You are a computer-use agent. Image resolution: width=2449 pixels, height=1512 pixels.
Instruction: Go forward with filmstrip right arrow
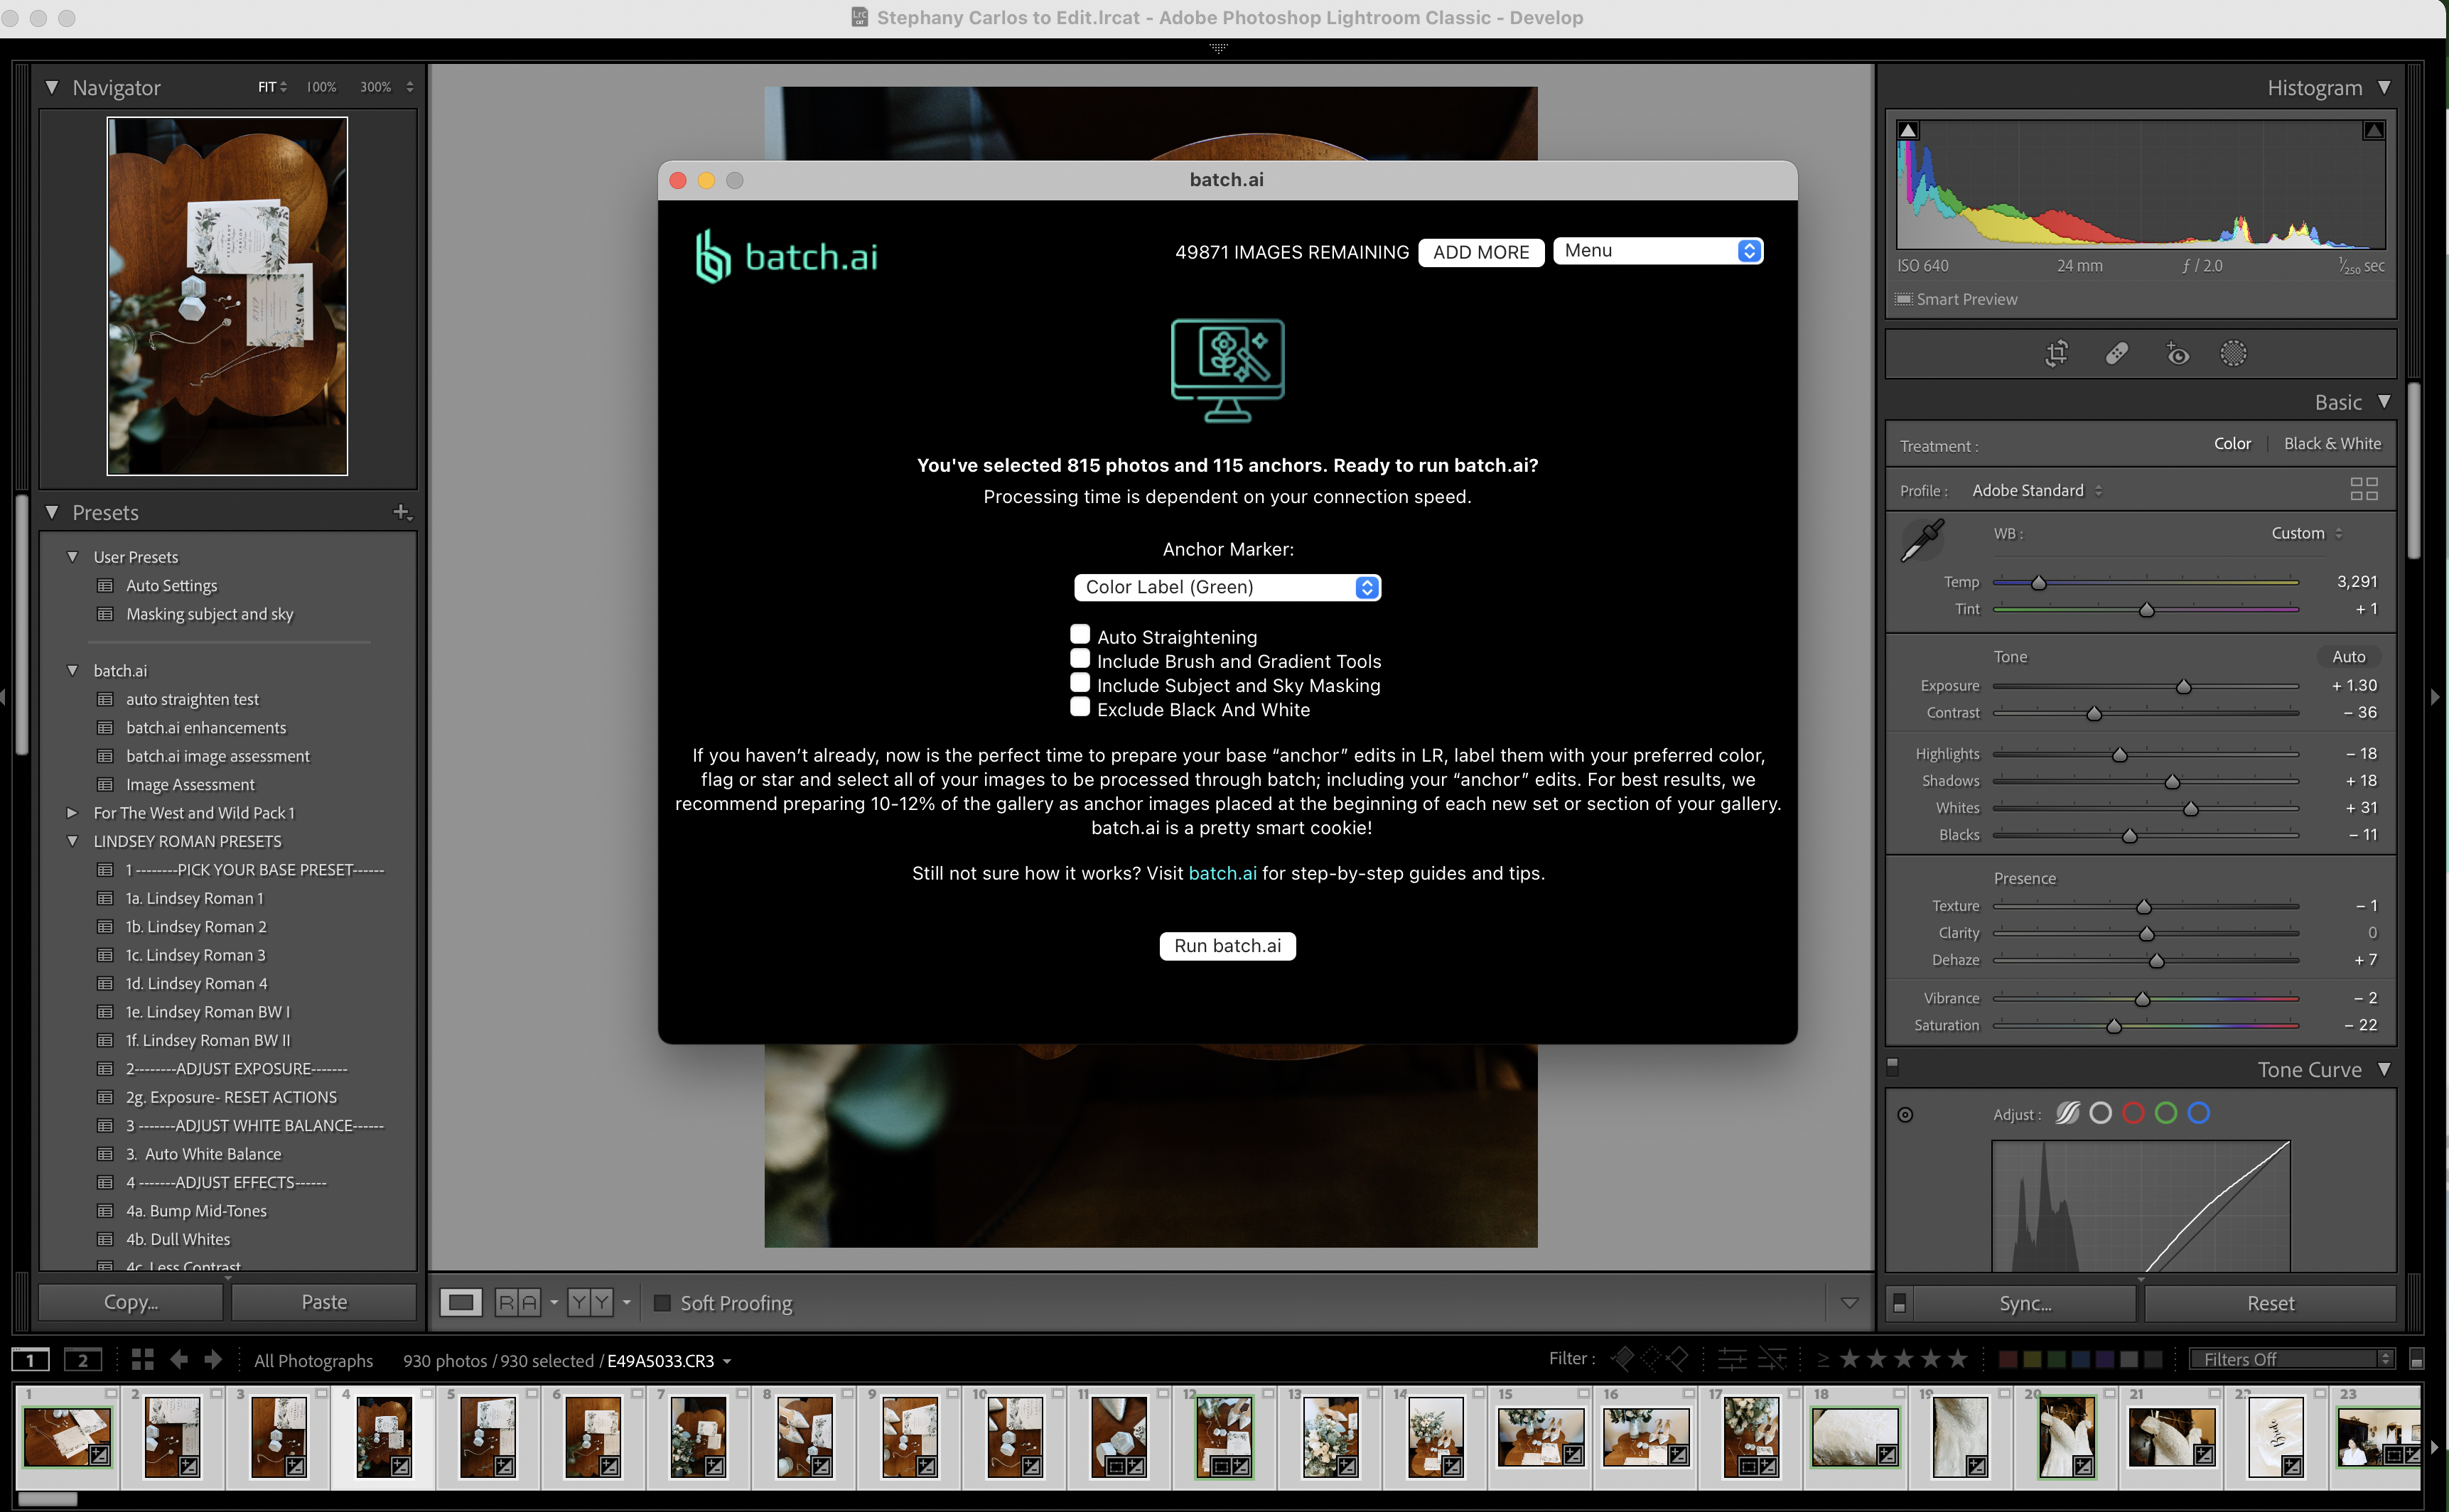tap(213, 1360)
